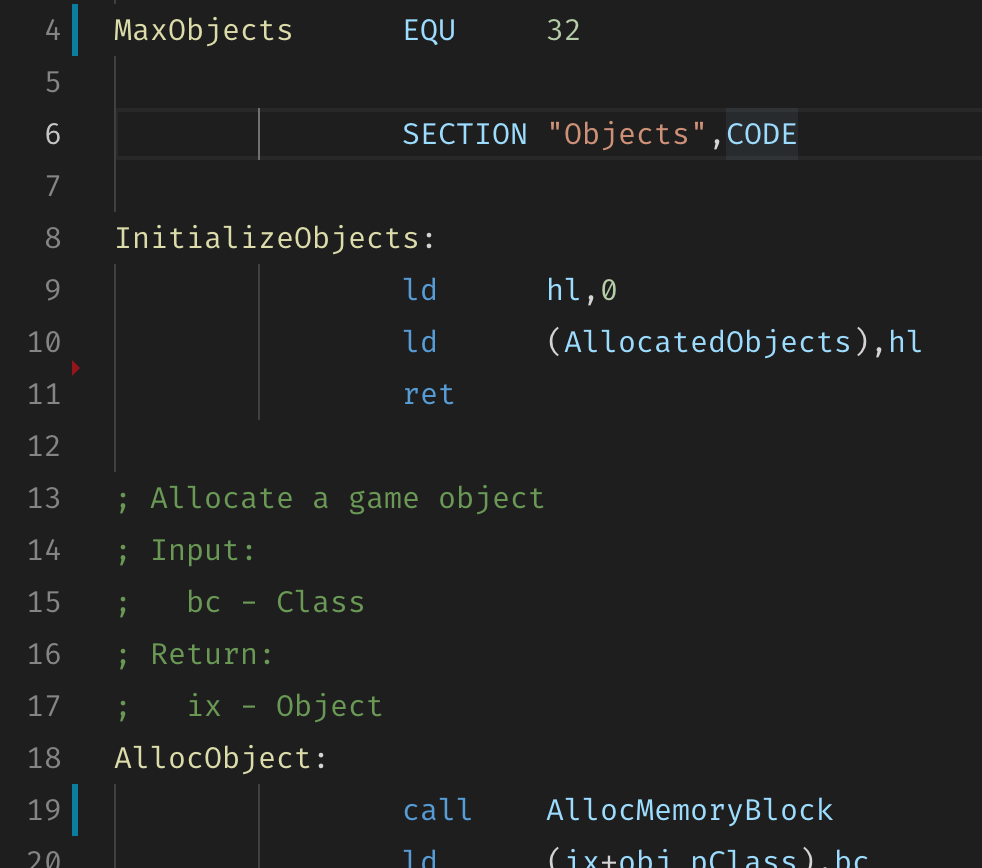
Task: Click line number 19 in the gutter
Action: coord(44,810)
